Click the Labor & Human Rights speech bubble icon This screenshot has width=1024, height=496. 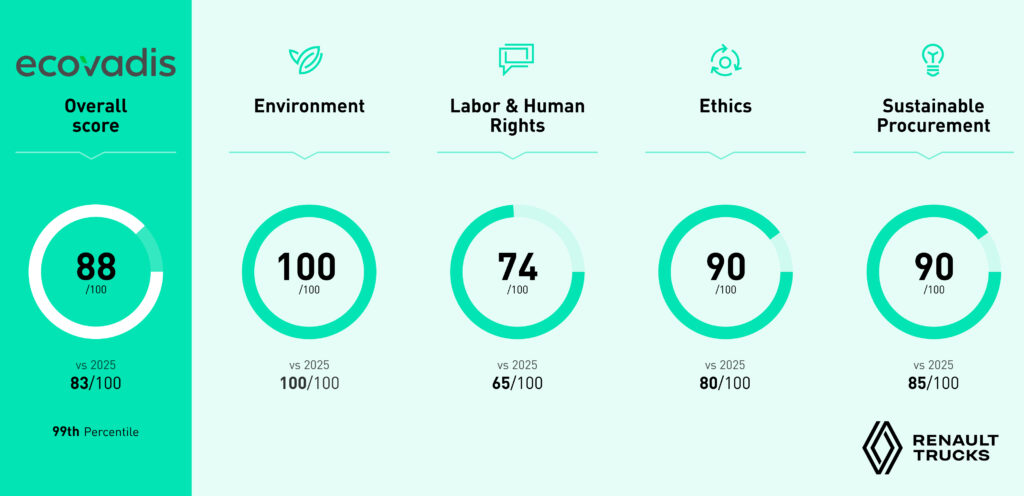click(x=517, y=59)
